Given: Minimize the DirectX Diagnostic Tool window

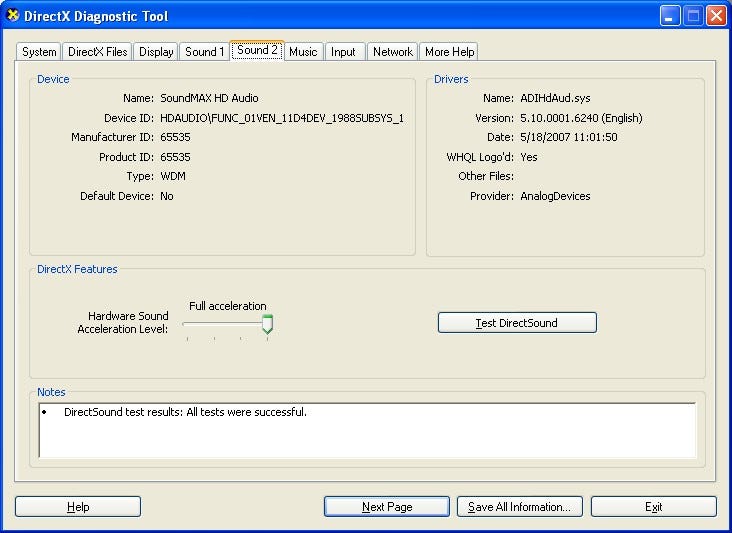Looking at the screenshot, I should [x=669, y=16].
